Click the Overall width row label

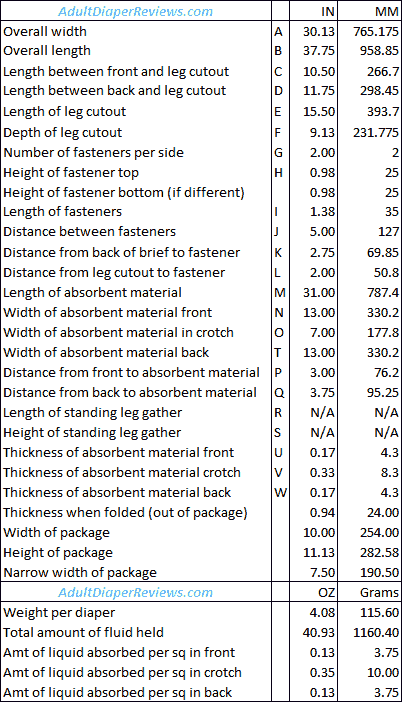pos(45,31)
